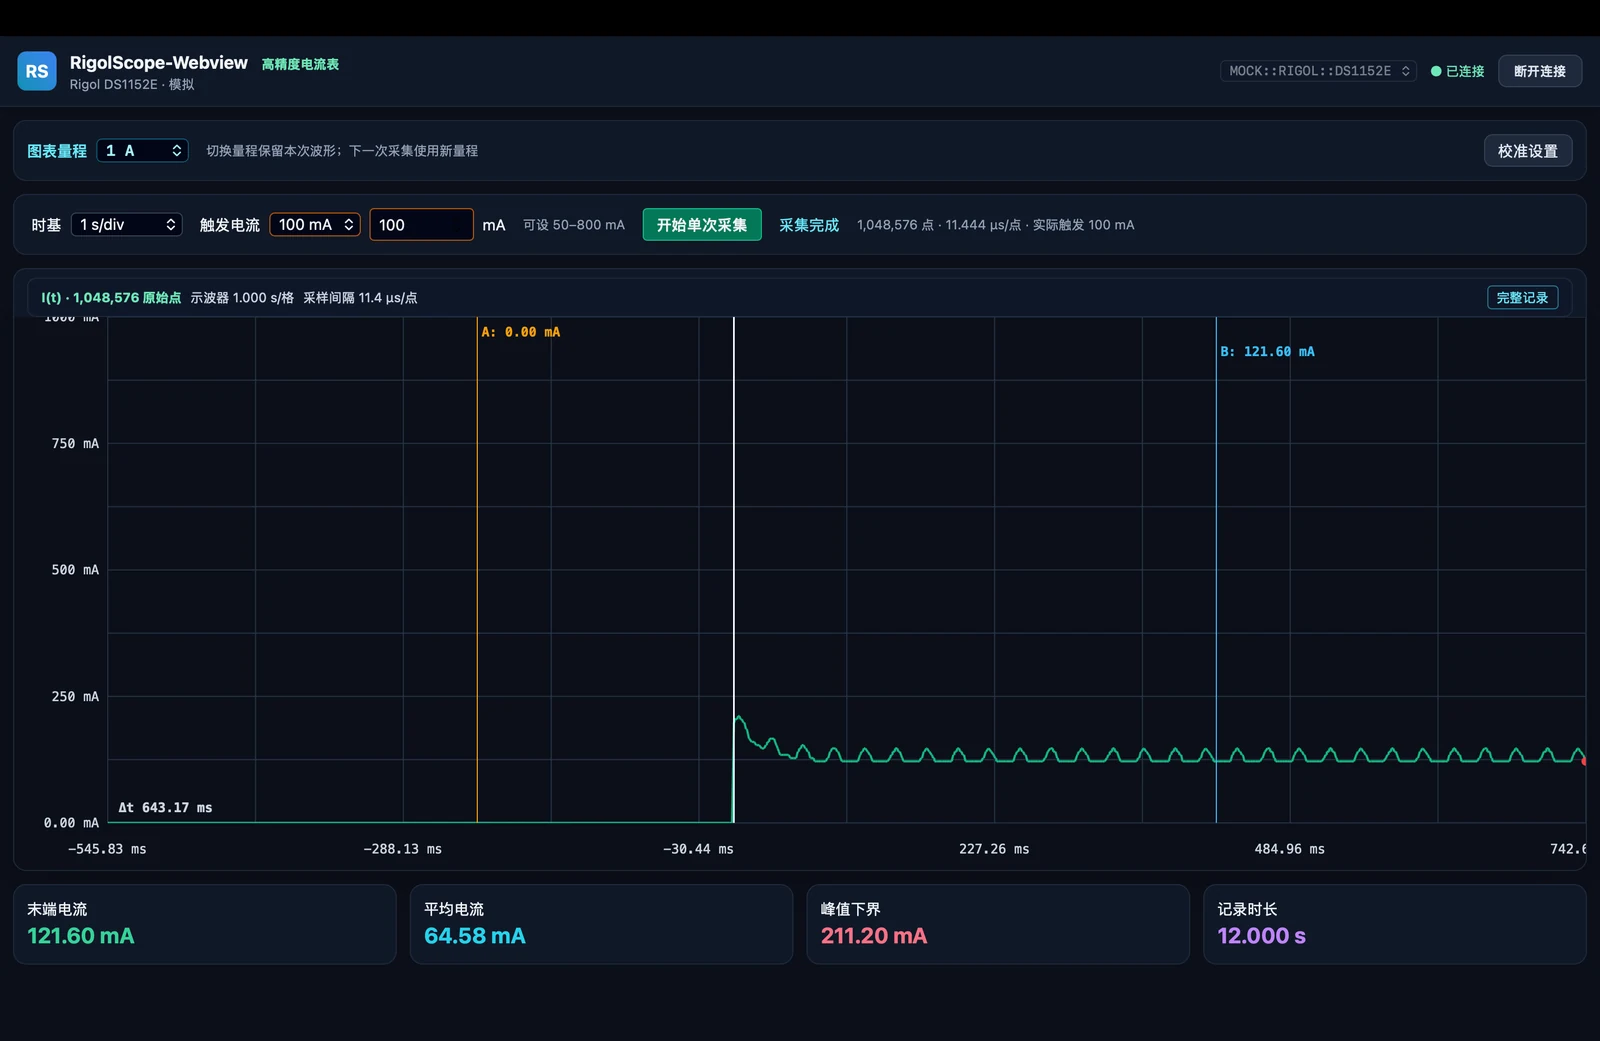The height and width of the screenshot is (1041, 1600).
Task: Click the 平均电流 64.58 mA value
Action: (x=475, y=936)
